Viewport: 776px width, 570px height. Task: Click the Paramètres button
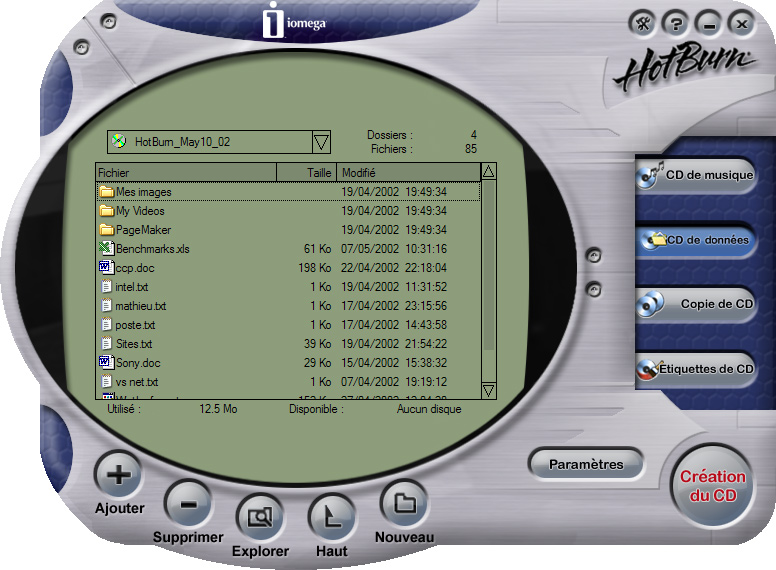tap(586, 464)
